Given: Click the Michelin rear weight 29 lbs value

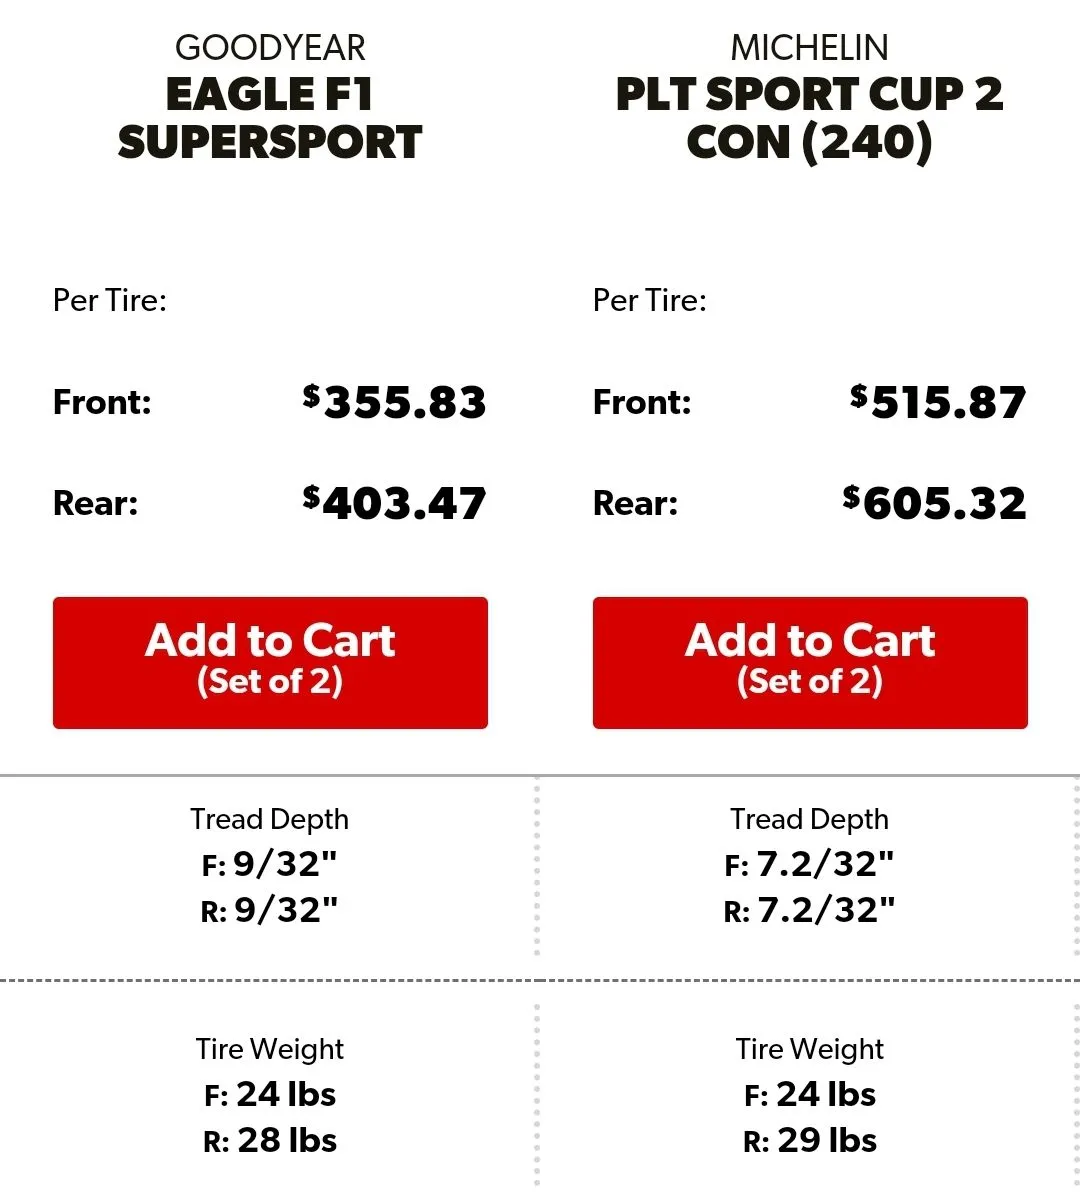Looking at the screenshot, I should click(x=827, y=1140).
